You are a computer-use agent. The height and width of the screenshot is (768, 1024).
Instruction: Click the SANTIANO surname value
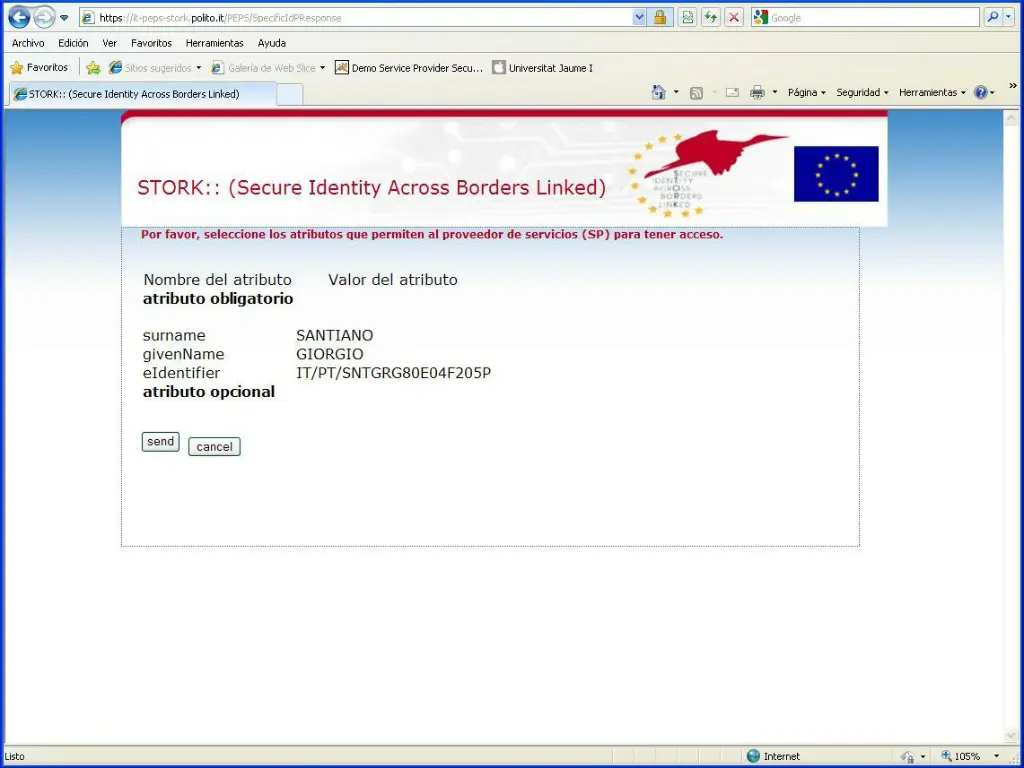pos(334,336)
